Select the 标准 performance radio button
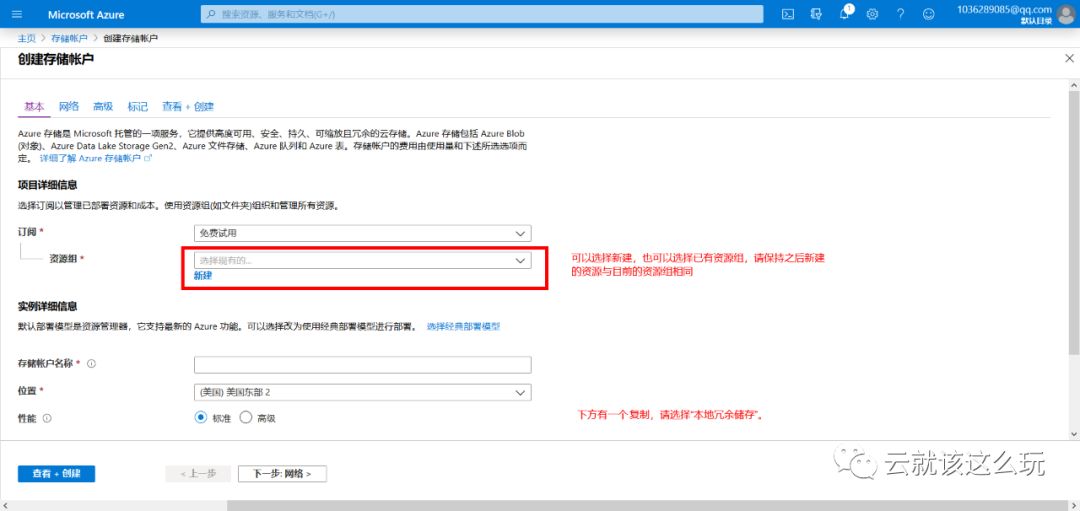 coord(201,417)
